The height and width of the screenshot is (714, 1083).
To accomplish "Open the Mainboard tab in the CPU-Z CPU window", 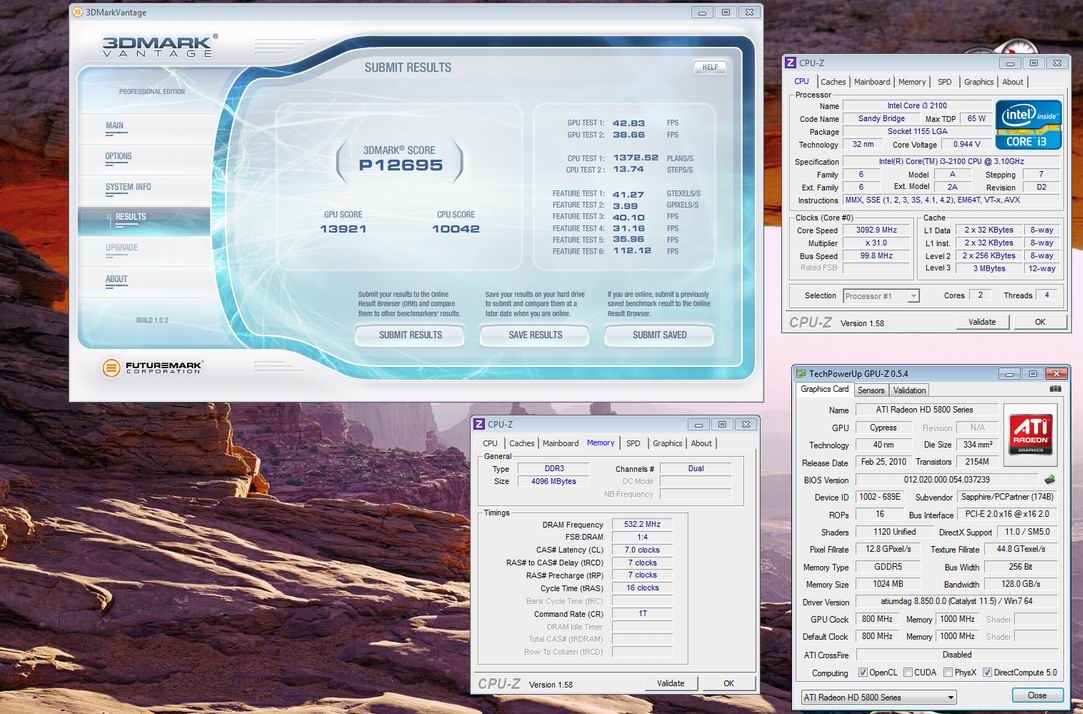I will pos(872,81).
